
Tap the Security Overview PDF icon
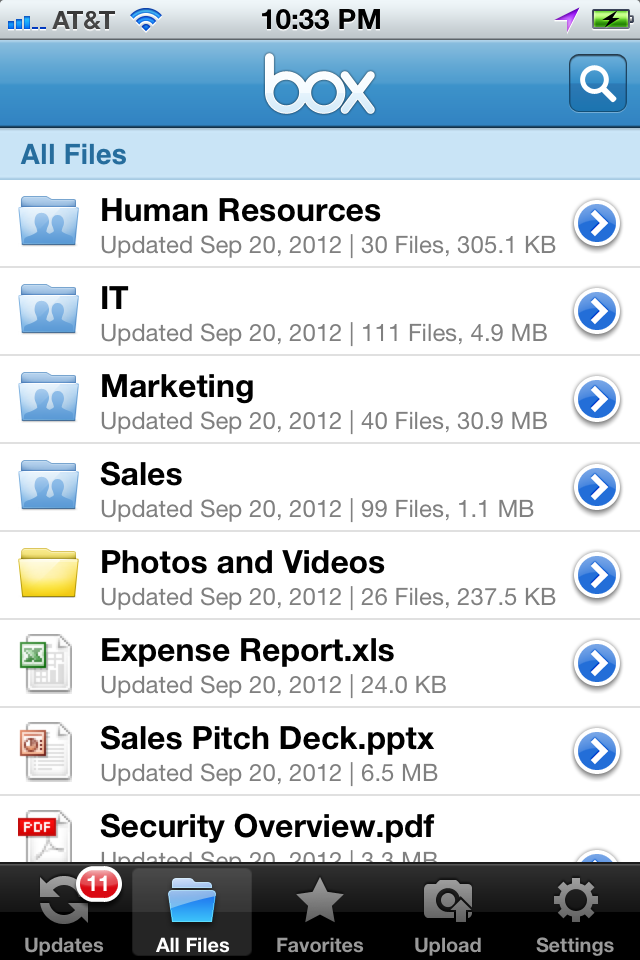click(44, 837)
